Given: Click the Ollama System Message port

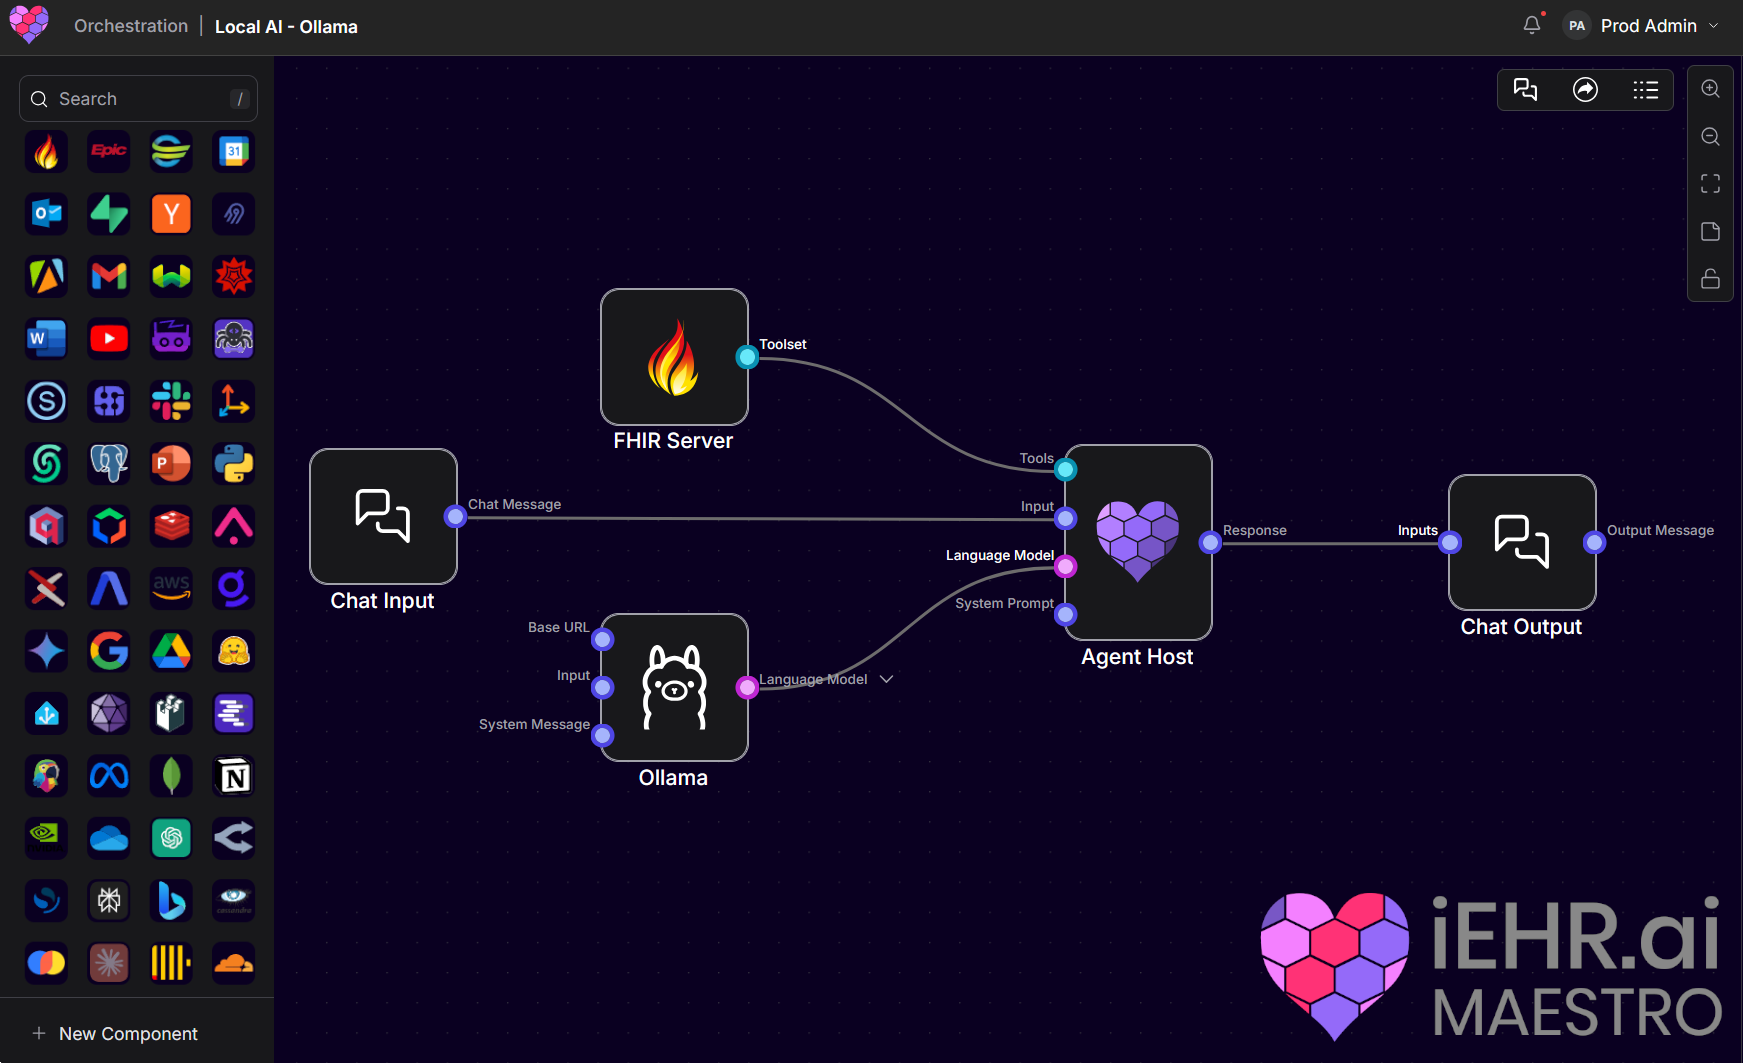Looking at the screenshot, I should [603, 736].
